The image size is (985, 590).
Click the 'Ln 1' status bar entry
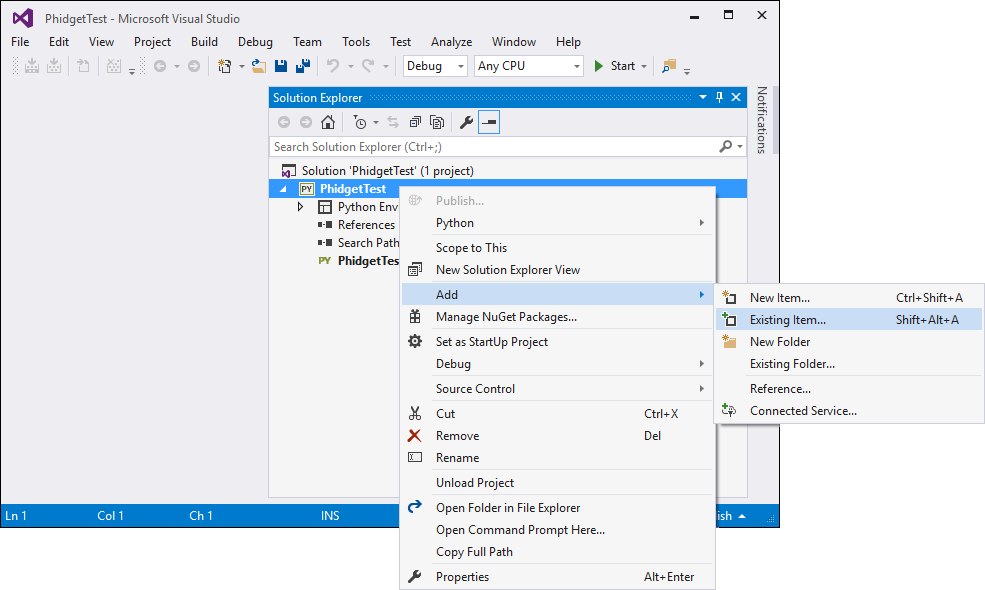(x=16, y=516)
